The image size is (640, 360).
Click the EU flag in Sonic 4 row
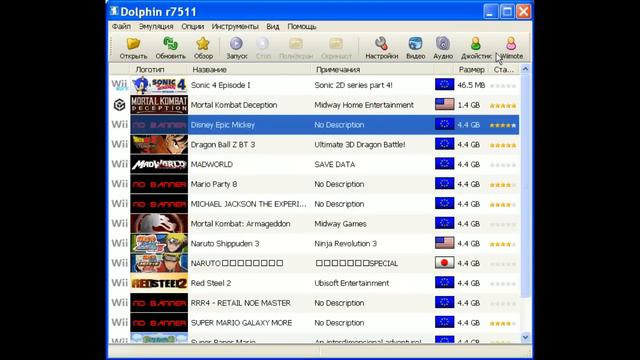[444, 84]
